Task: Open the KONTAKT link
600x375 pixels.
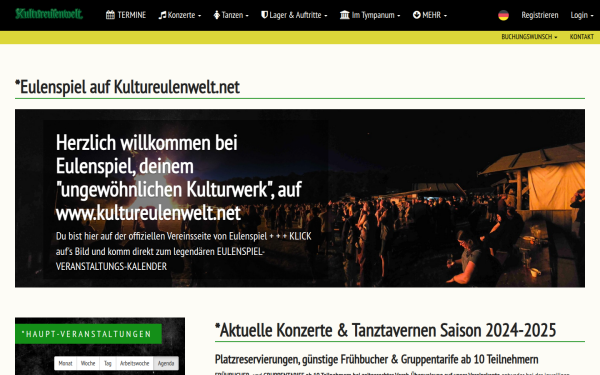Action: click(582, 37)
